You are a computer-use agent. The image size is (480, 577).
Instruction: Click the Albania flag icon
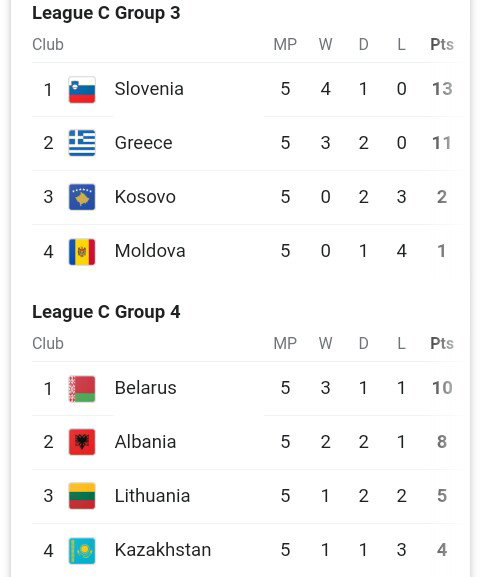82,442
